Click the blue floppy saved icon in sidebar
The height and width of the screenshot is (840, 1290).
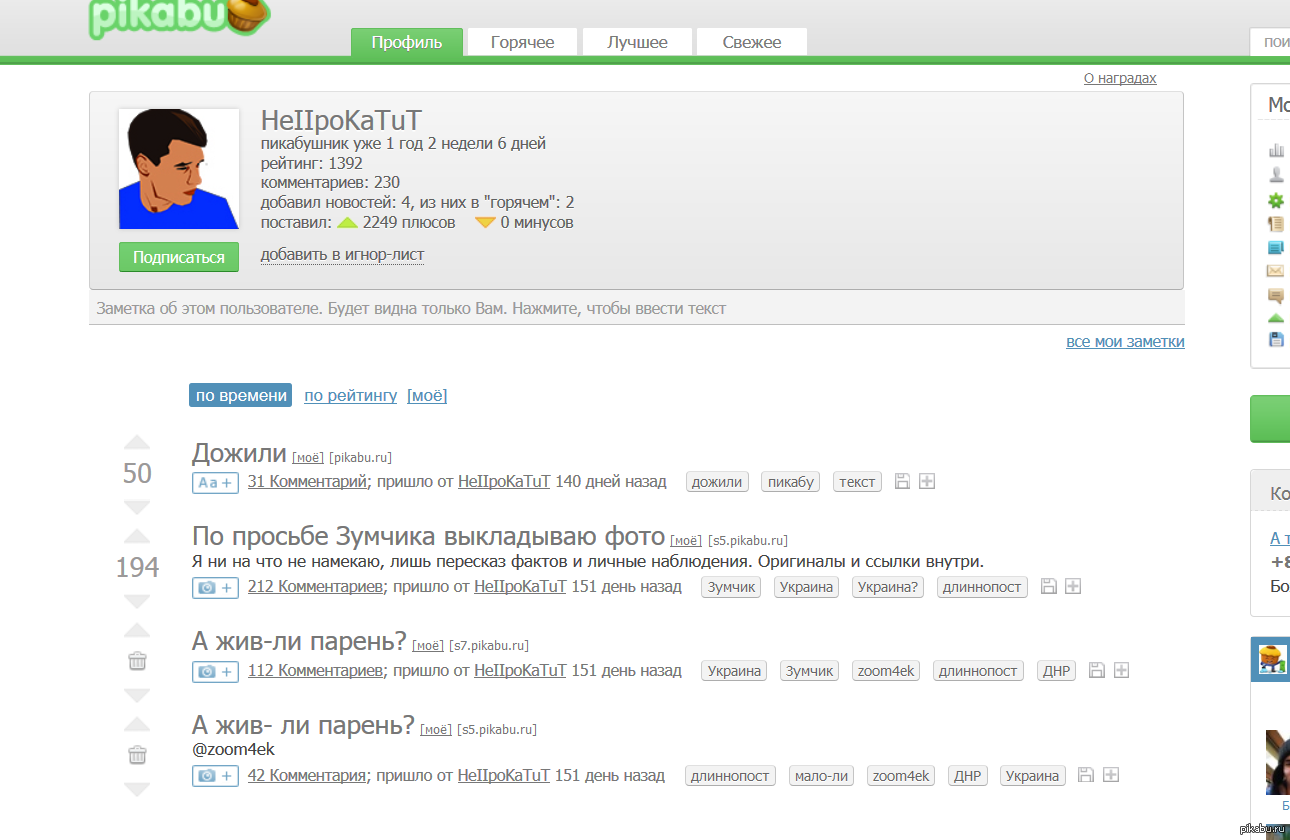1276,340
